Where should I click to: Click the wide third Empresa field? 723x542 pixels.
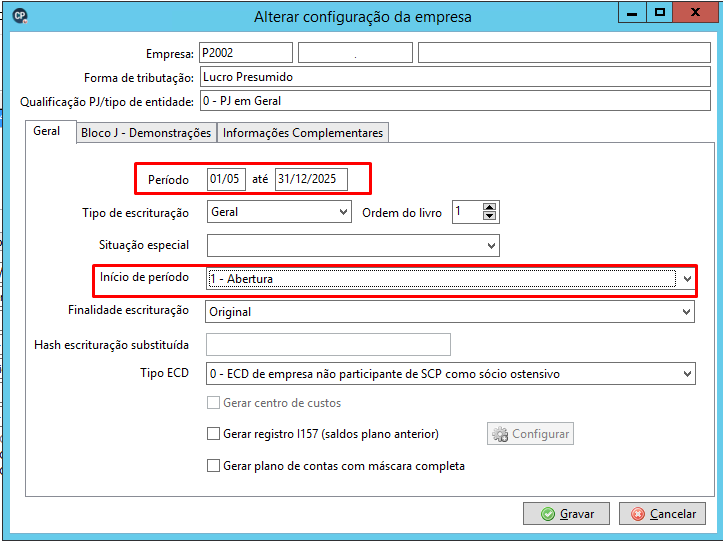click(564, 53)
